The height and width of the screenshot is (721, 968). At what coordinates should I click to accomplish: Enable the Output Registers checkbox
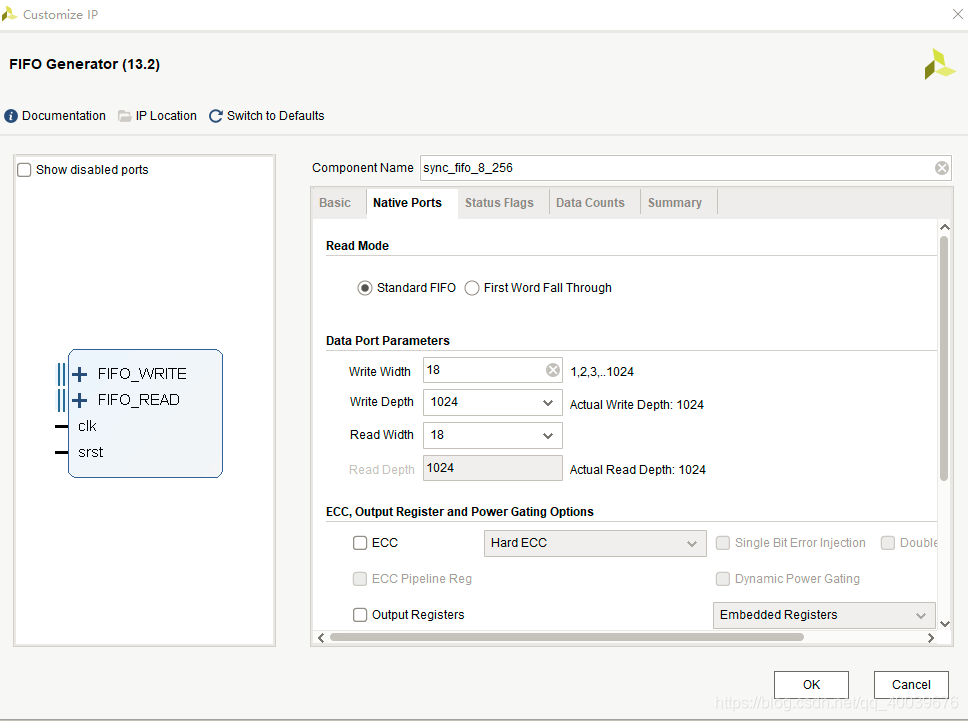(360, 615)
